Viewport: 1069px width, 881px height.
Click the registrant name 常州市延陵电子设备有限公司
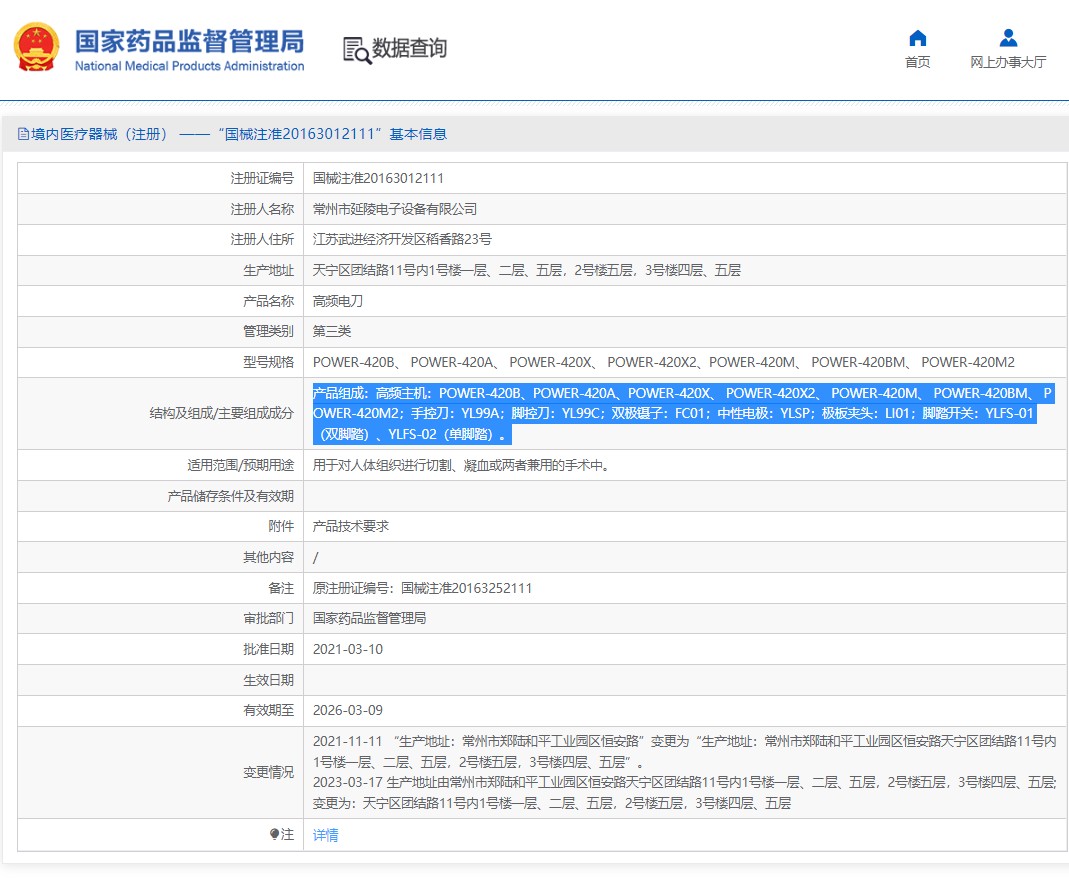coord(395,209)
